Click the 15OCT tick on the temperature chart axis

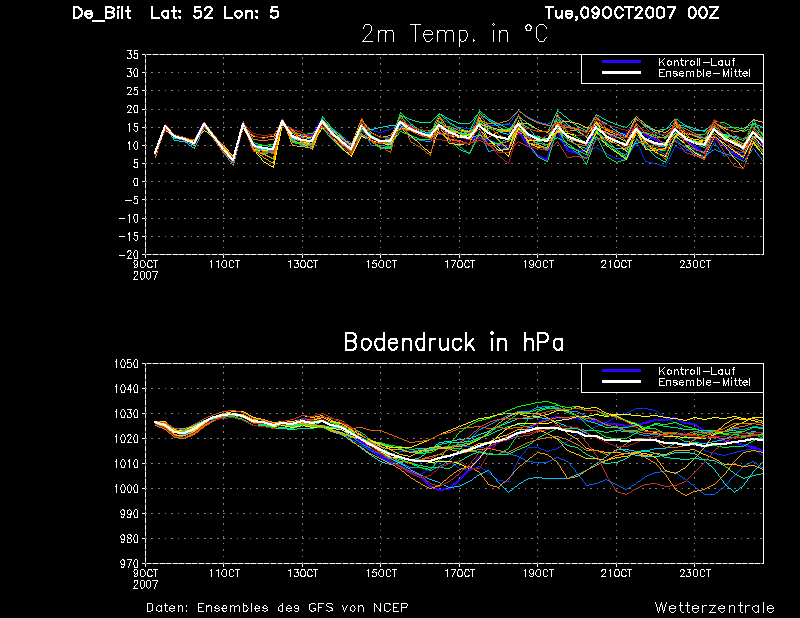pyautogui.click(x=381, y=264)
